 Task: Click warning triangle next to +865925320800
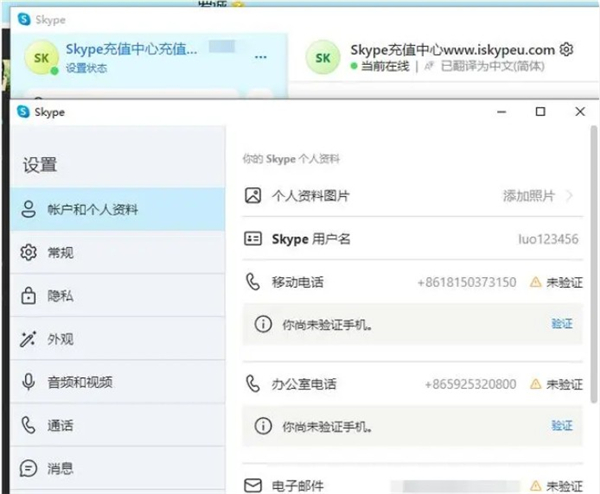(x=536, y=384)
